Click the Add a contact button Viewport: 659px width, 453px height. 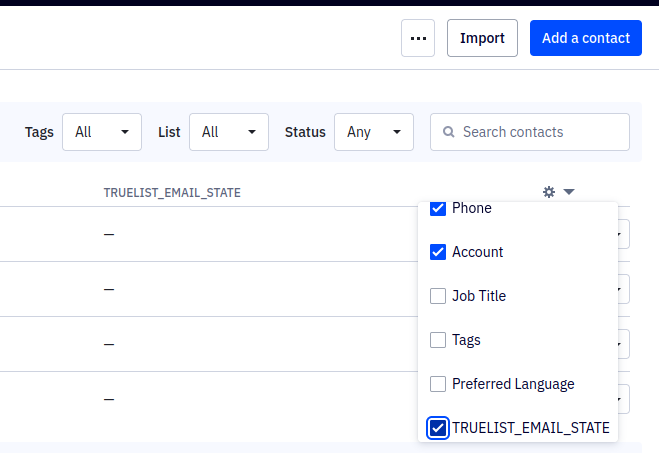click(585, 38)
